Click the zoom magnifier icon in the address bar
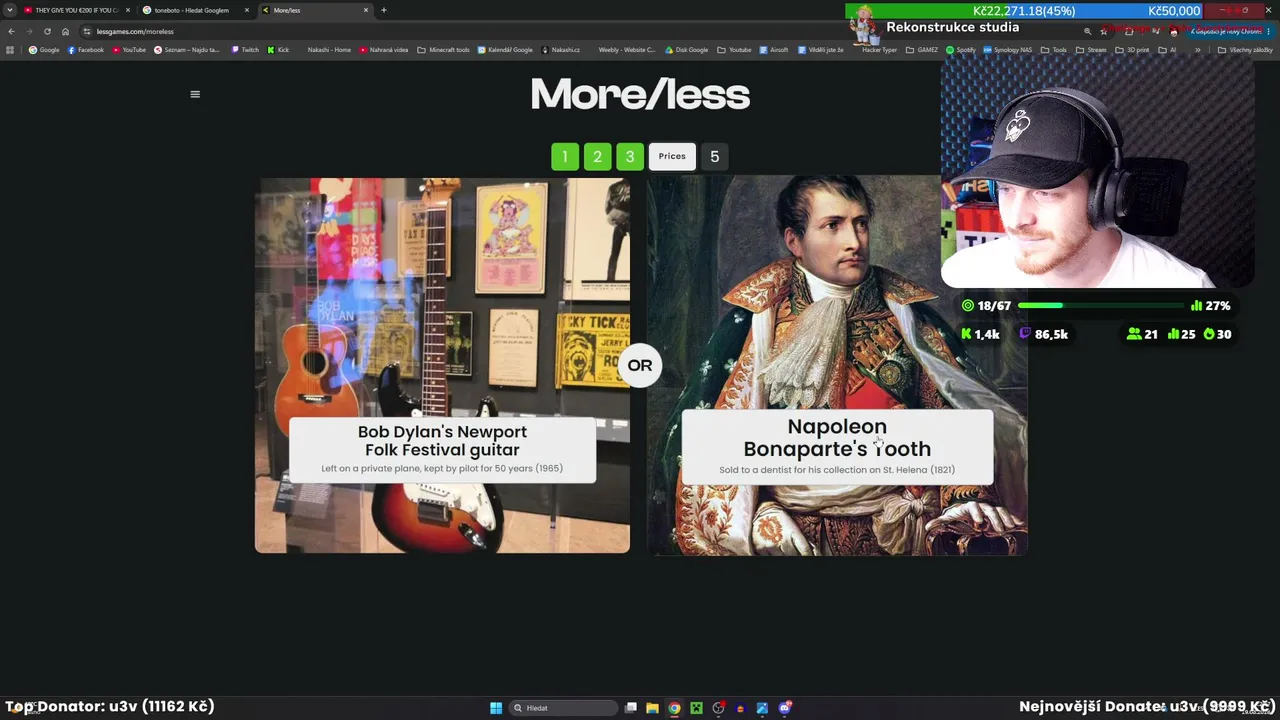Viewport: 1280px width, 720px height. point(1087,31)
